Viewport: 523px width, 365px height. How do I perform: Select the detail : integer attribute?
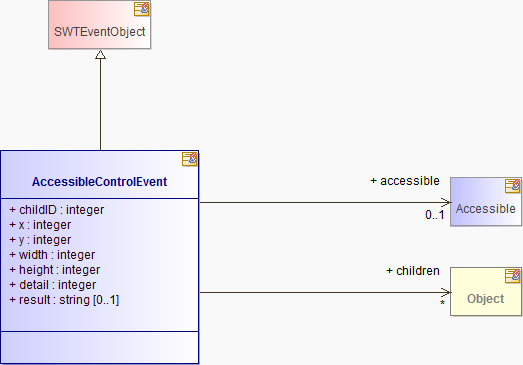53,285
